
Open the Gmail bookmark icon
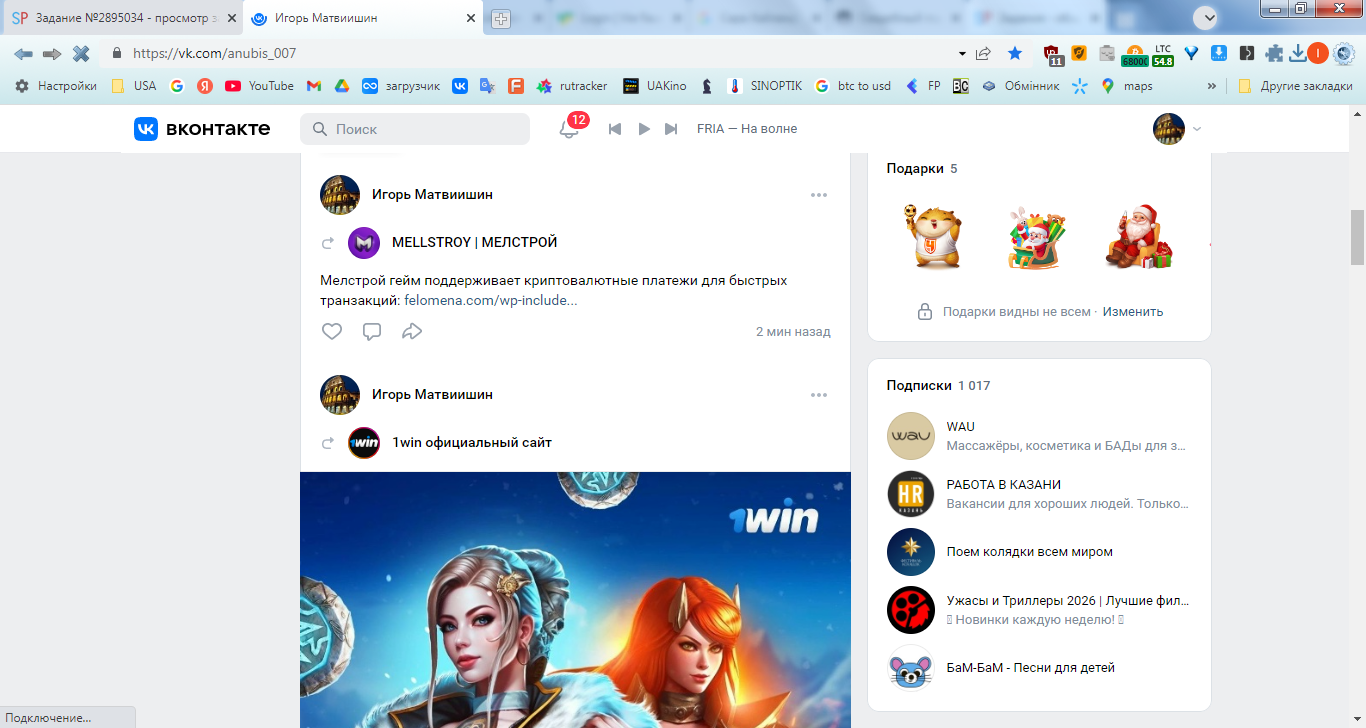coord(313,86)
